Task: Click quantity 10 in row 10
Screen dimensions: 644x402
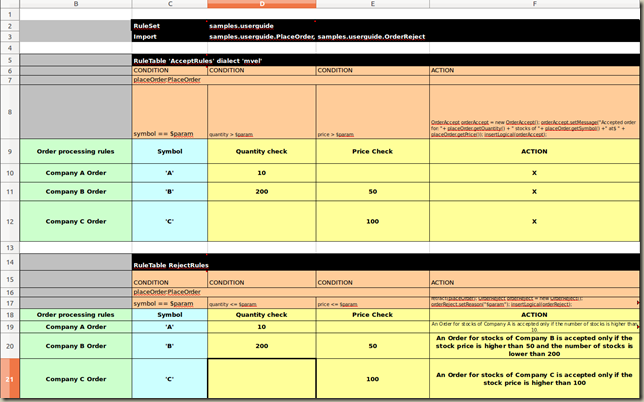Action: (x=262, y=173)
